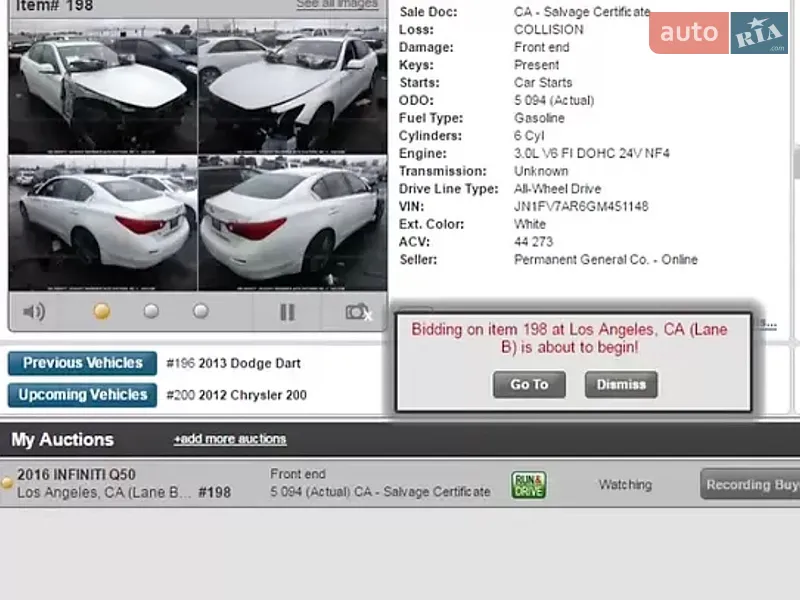This screenshot has width=800, height=600.
Task: Click the Transmission value Unknown
Action: [541, 171]
